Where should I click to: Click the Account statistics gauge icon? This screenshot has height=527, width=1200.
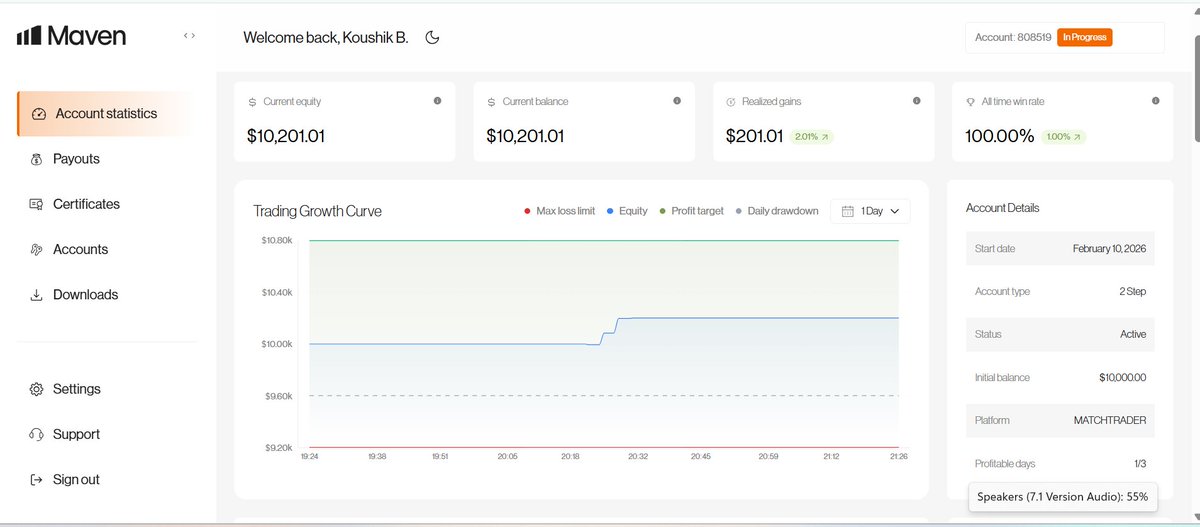tap(39, 114)
